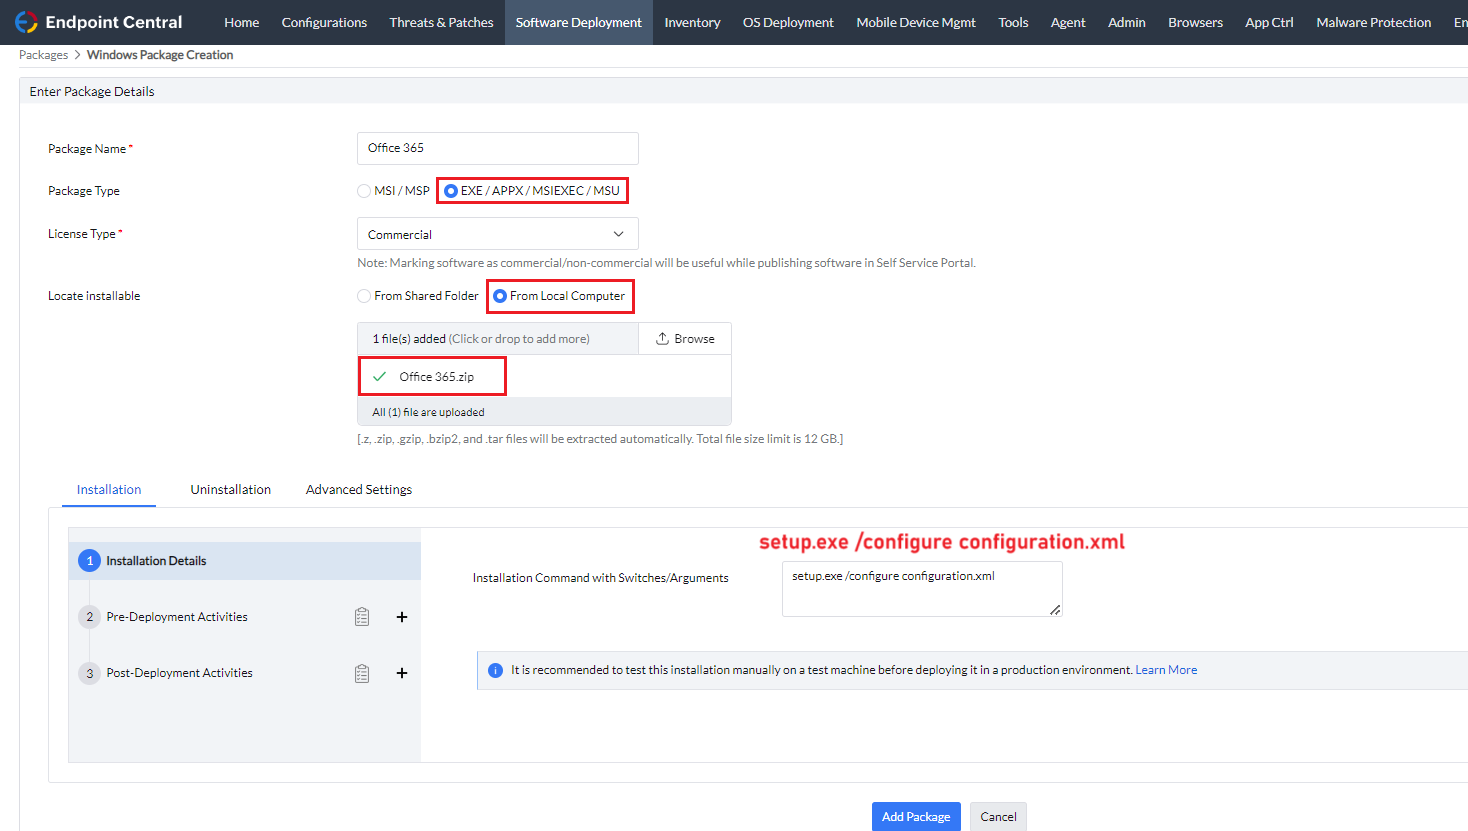Click the Windows Package Creation breadcrumb text
This screenshot has width=1468, height=831.
coord(160,55)
